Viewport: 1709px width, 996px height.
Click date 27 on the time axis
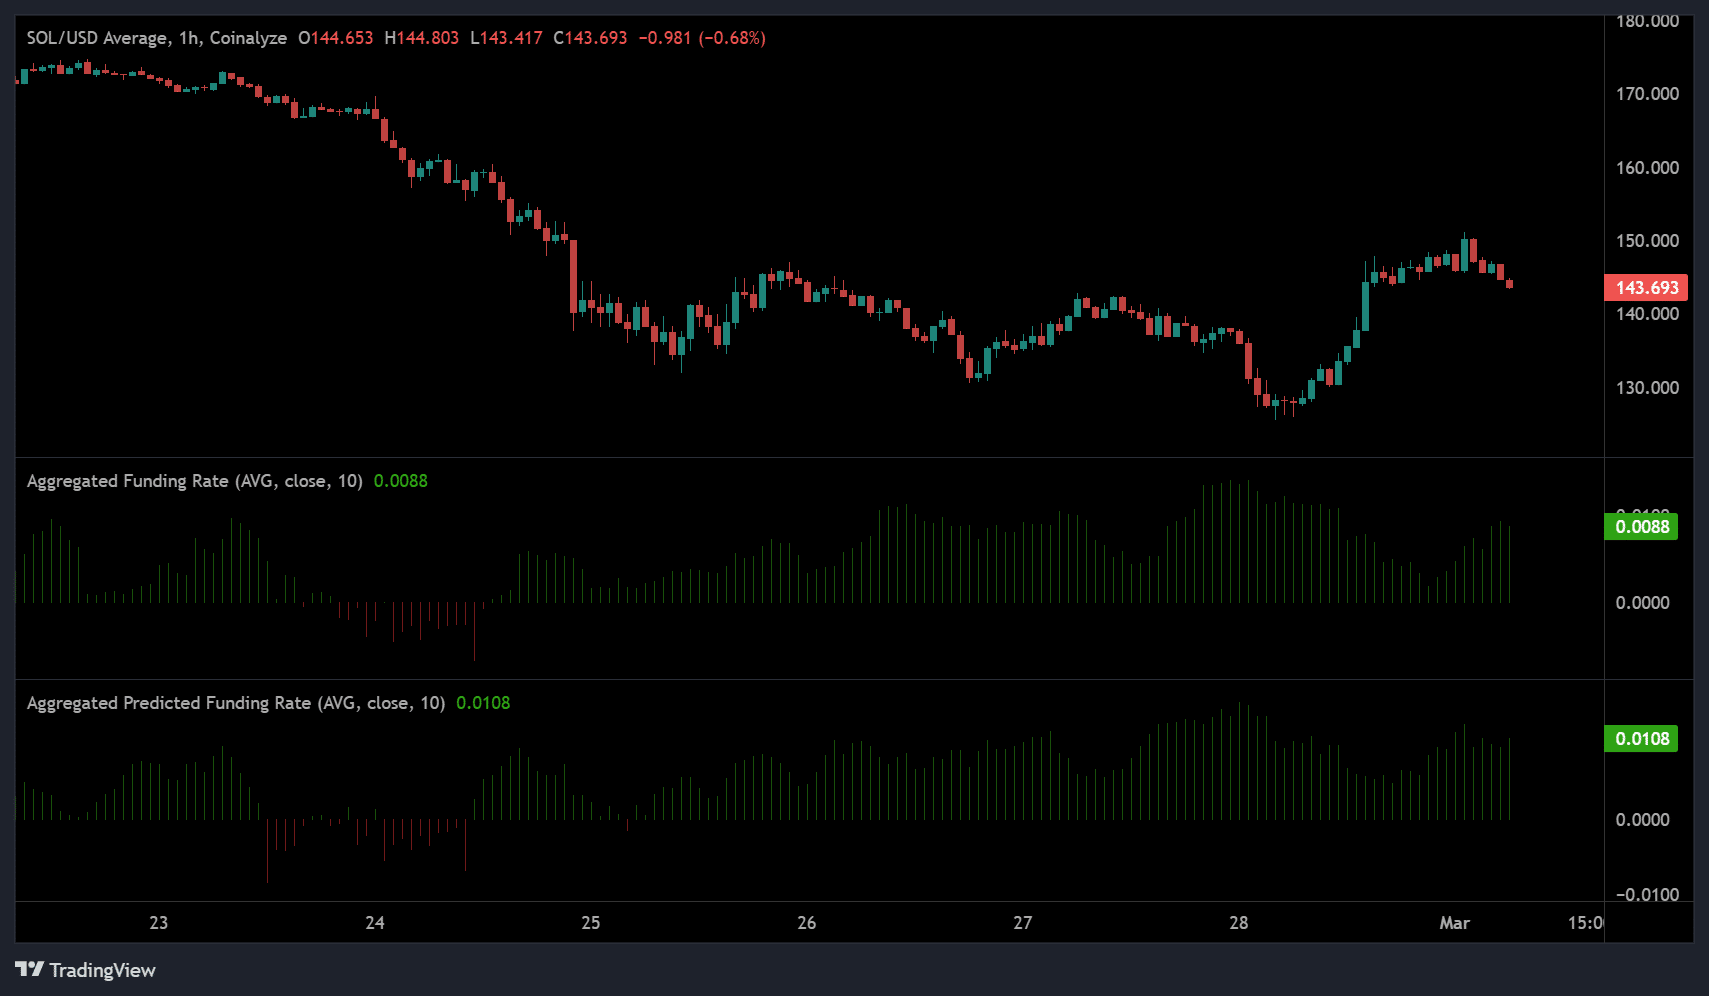pos(1023,923)
